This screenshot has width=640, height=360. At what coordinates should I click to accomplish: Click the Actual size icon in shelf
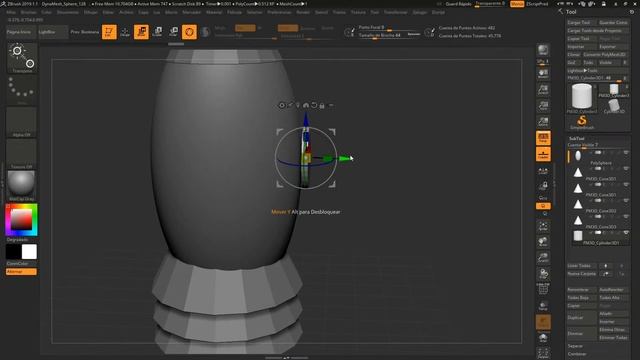pyautogui.click(x=543, y=106)
